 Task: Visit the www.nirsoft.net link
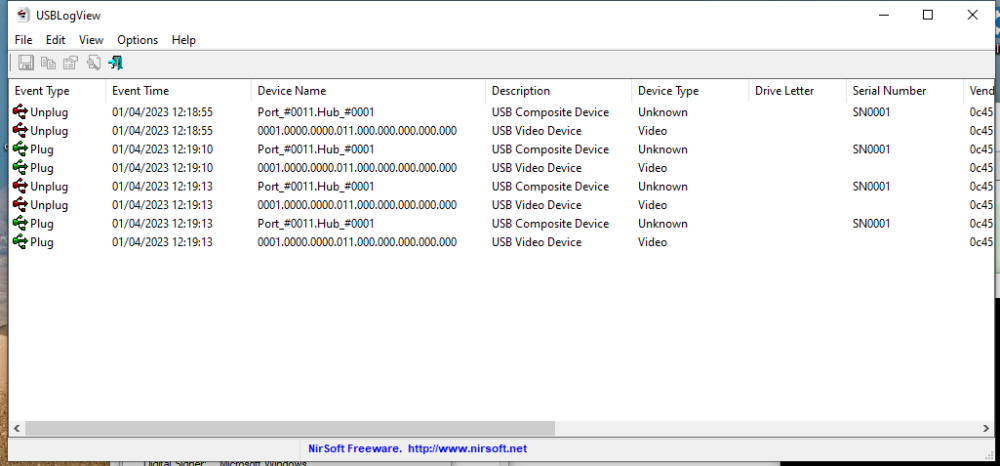click(x=467, y=449)
